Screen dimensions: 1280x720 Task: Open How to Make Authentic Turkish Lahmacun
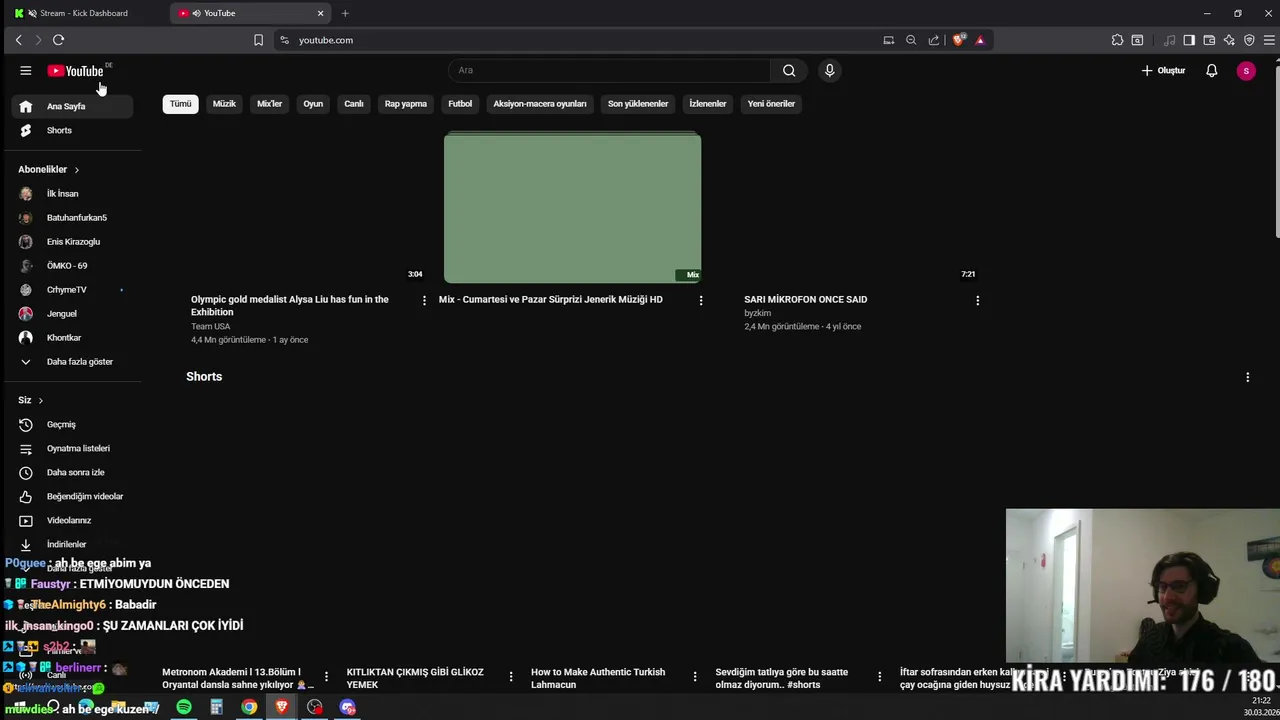coord(598,678)
